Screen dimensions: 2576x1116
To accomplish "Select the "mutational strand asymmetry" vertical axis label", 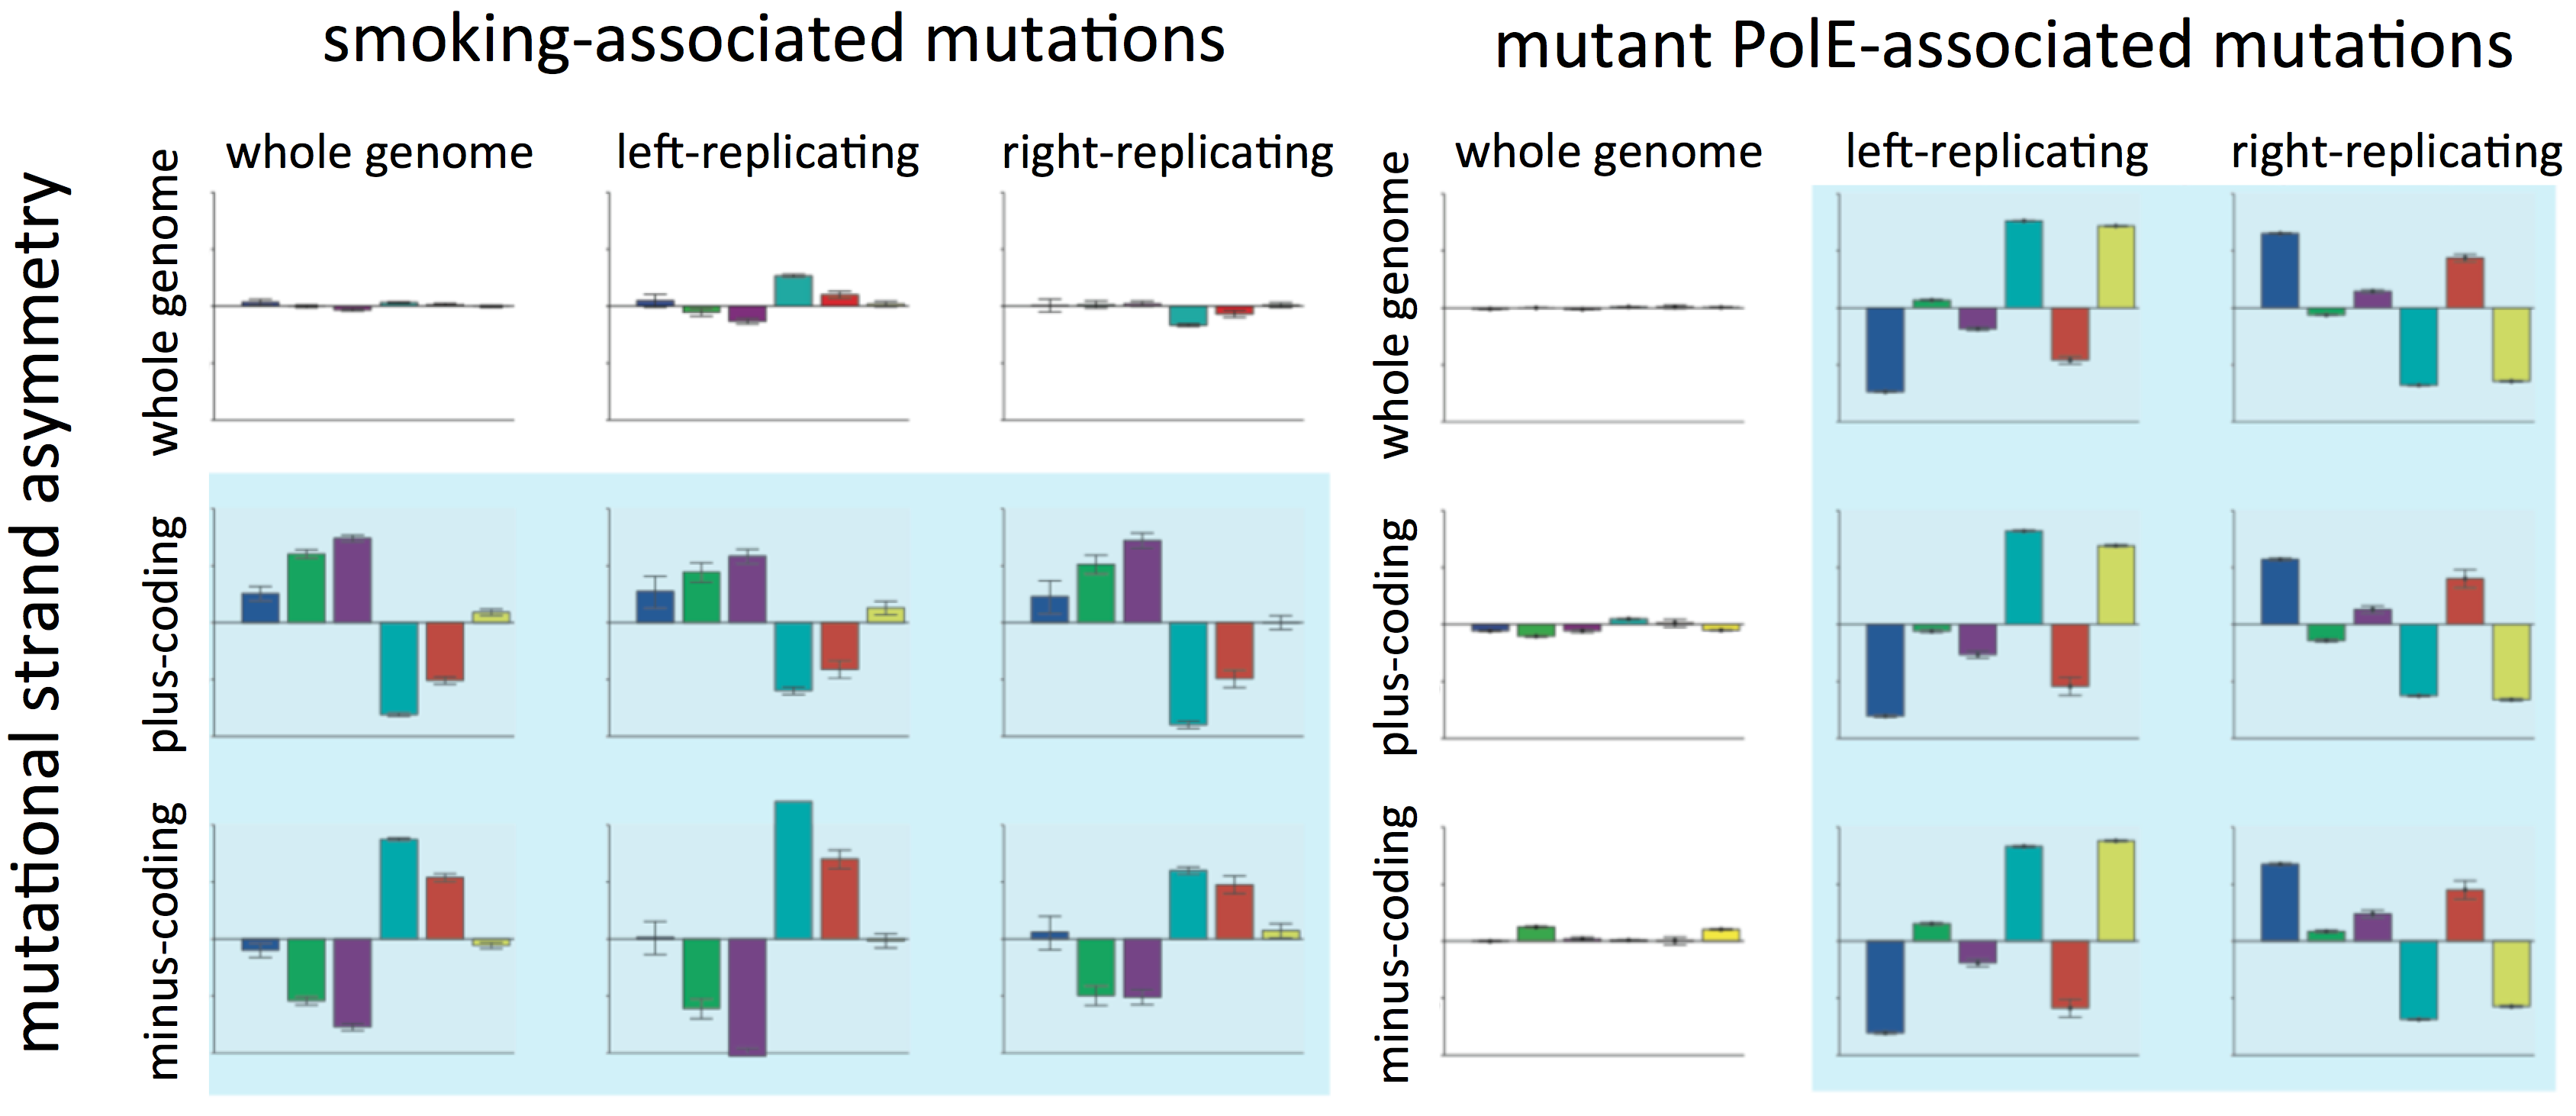I will pyautogui.click(x=42, y=612).
